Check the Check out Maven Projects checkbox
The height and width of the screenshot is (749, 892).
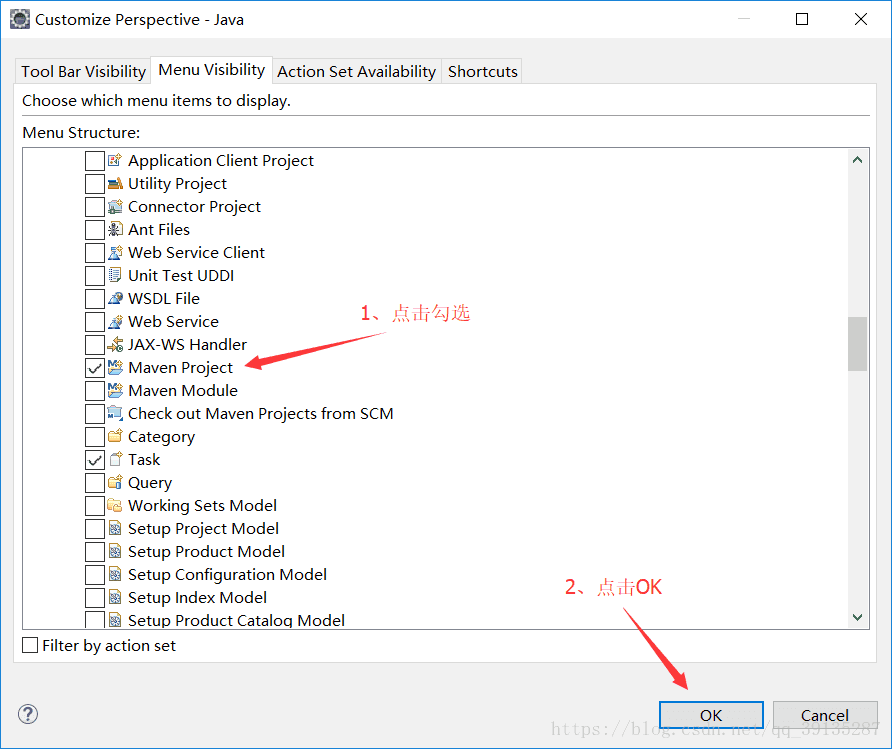click(x=95, y=413)
